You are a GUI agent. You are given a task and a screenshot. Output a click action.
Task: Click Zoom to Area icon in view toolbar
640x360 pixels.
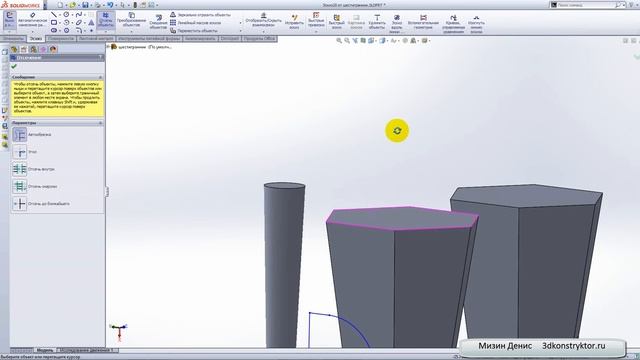coord(347,40)
